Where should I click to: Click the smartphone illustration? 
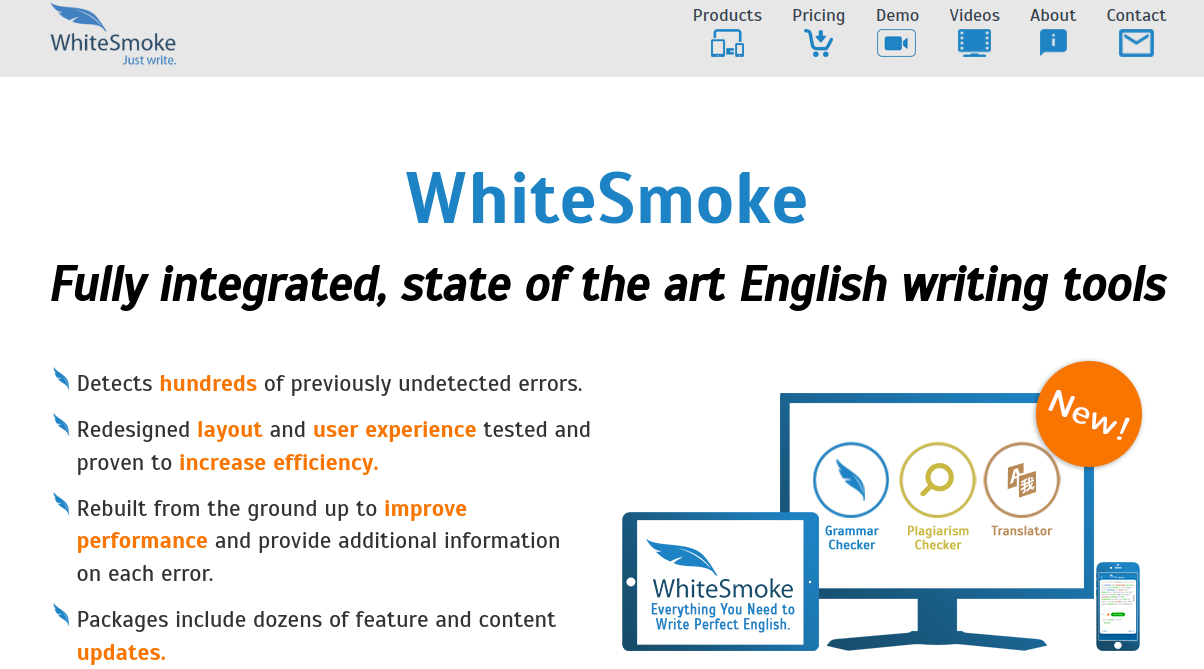1117,606
